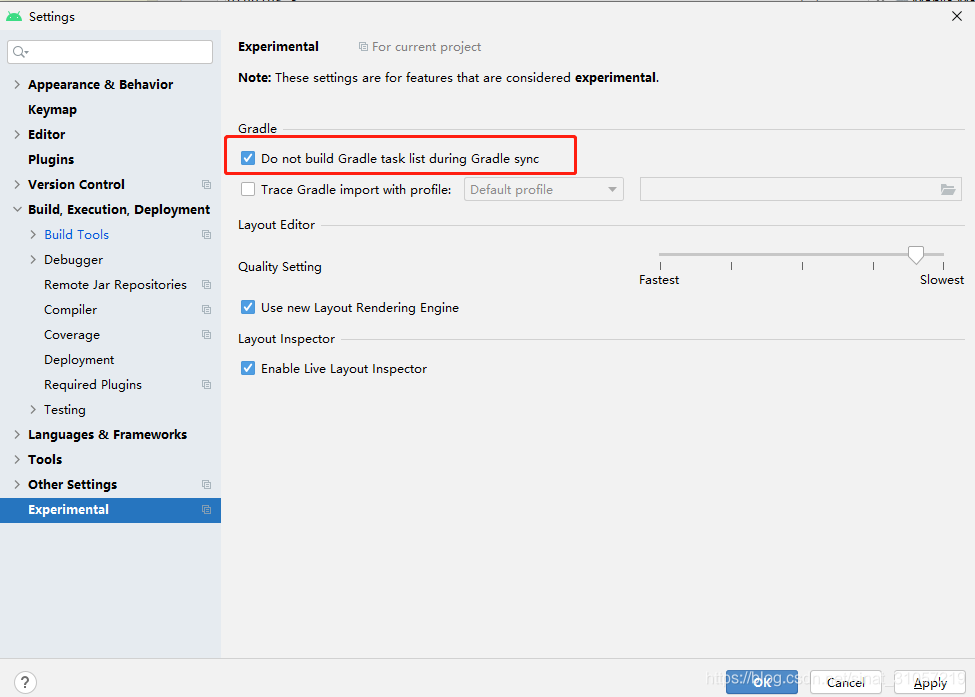Open Compiler settings page
975x697 pixels.
click(x=70, y=310)
